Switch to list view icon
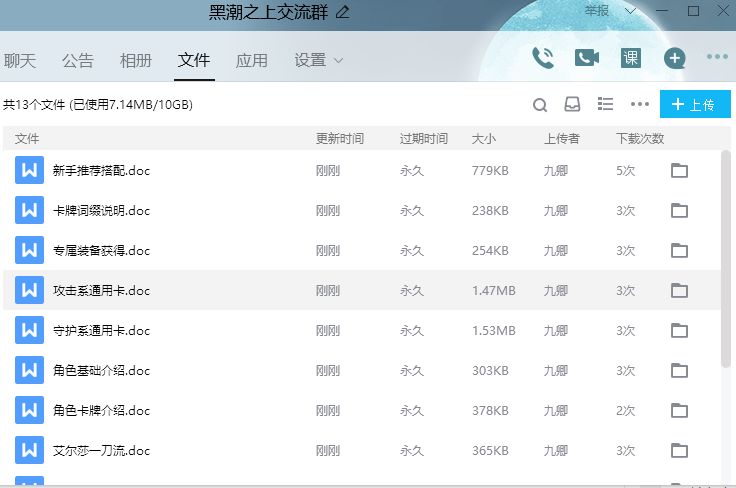 [605, 104]
